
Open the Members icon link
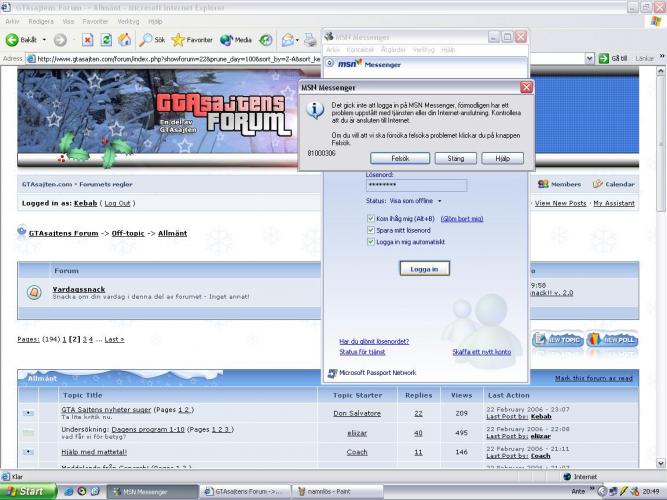coord(559,184)
